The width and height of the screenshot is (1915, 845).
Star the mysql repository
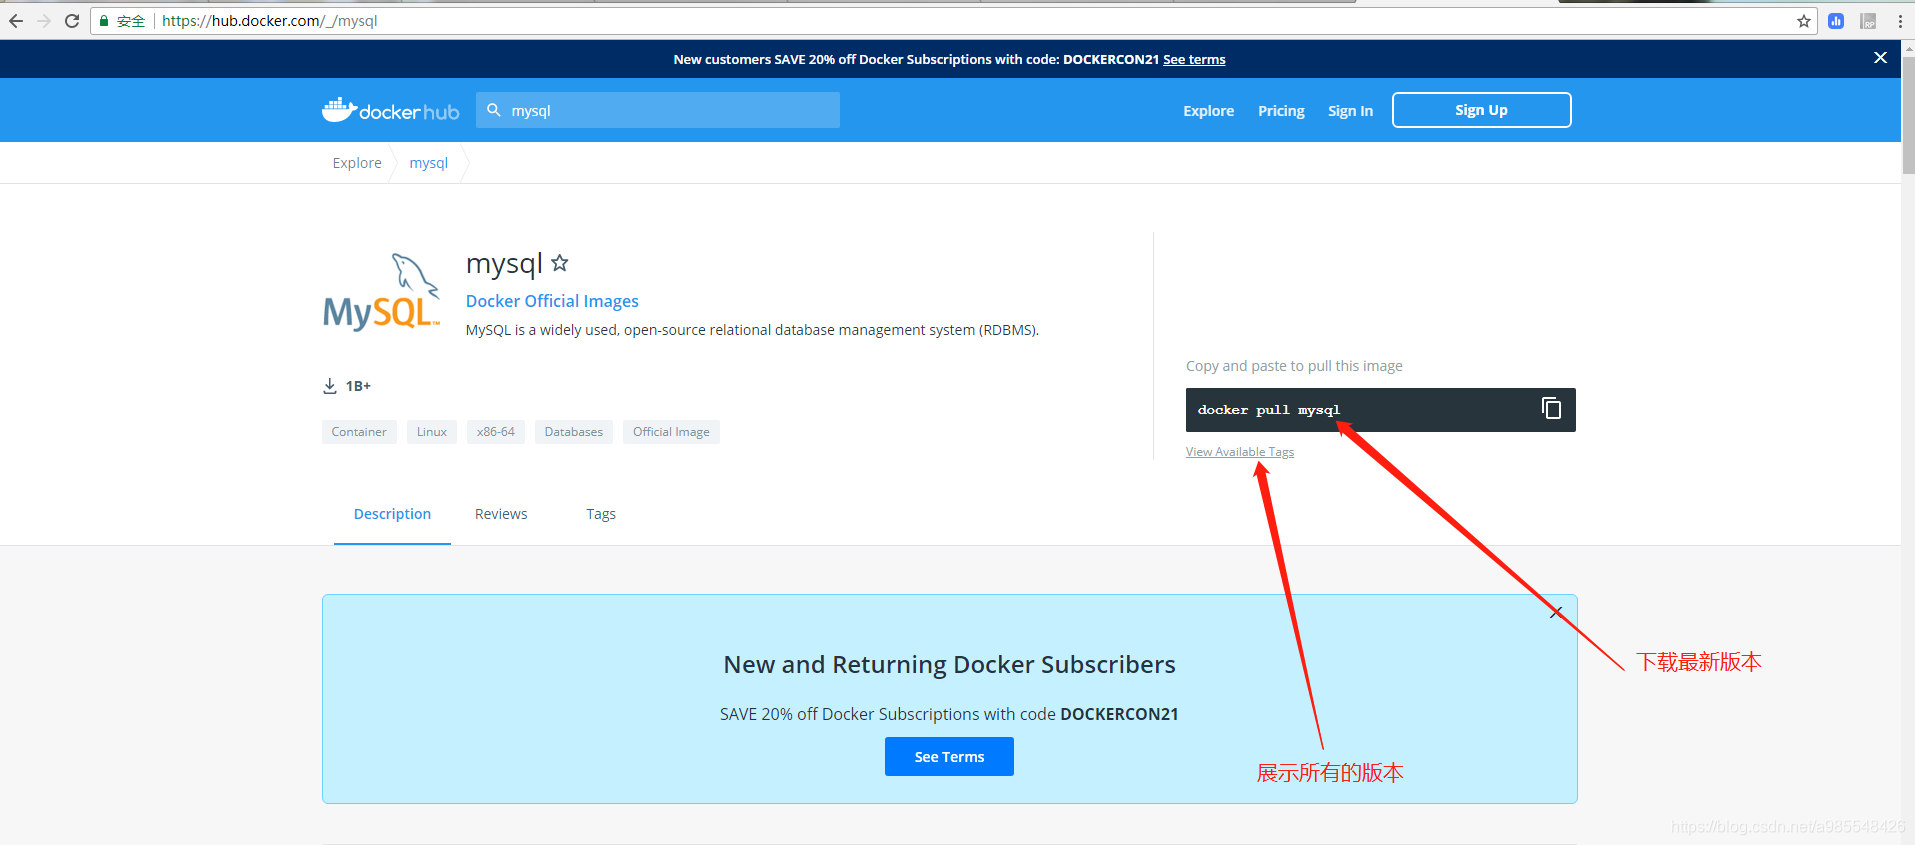560,263
